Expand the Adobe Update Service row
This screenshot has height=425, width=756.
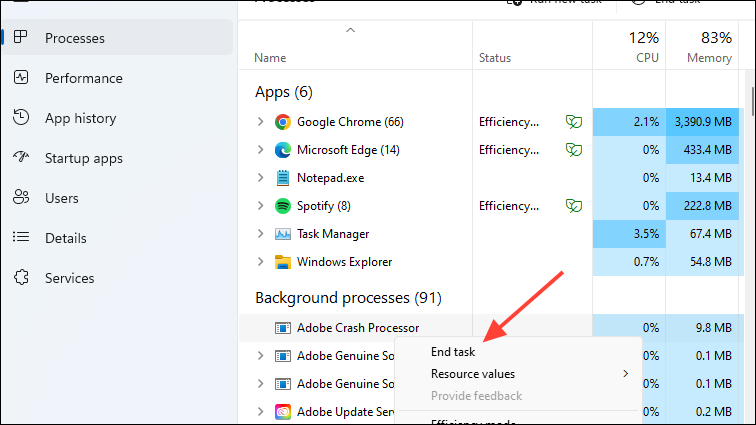260,411
